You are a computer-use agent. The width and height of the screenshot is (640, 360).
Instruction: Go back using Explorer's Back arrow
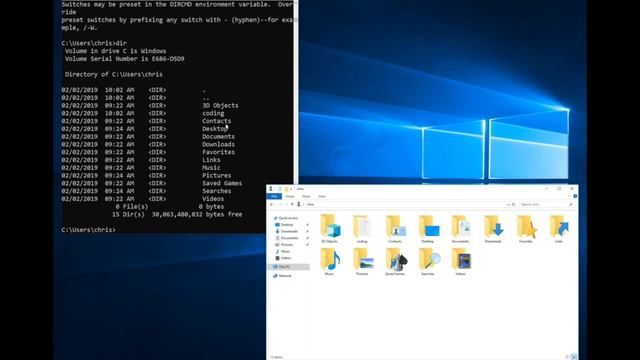point(272,204)
